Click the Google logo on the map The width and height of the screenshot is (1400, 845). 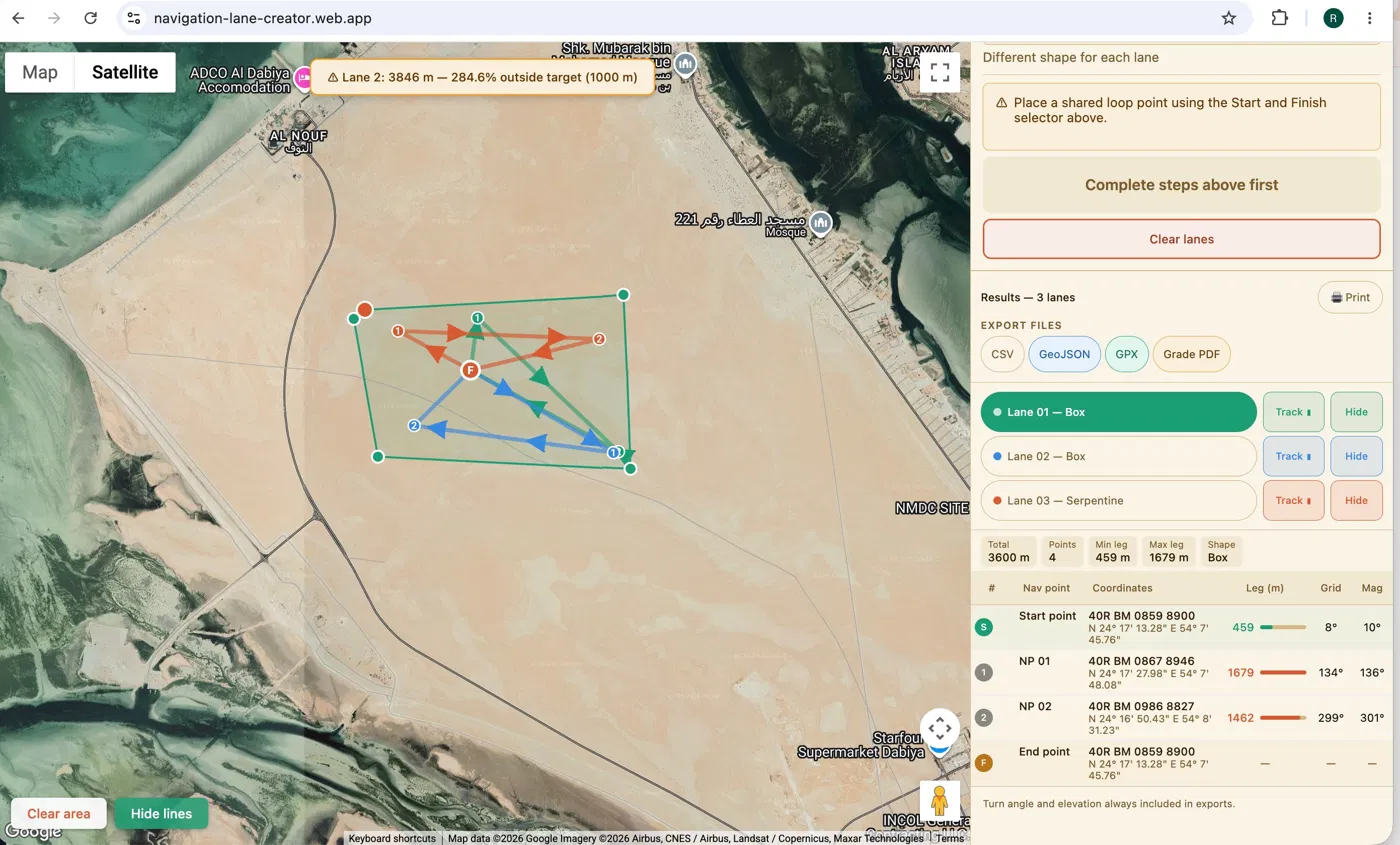point(32,832)
